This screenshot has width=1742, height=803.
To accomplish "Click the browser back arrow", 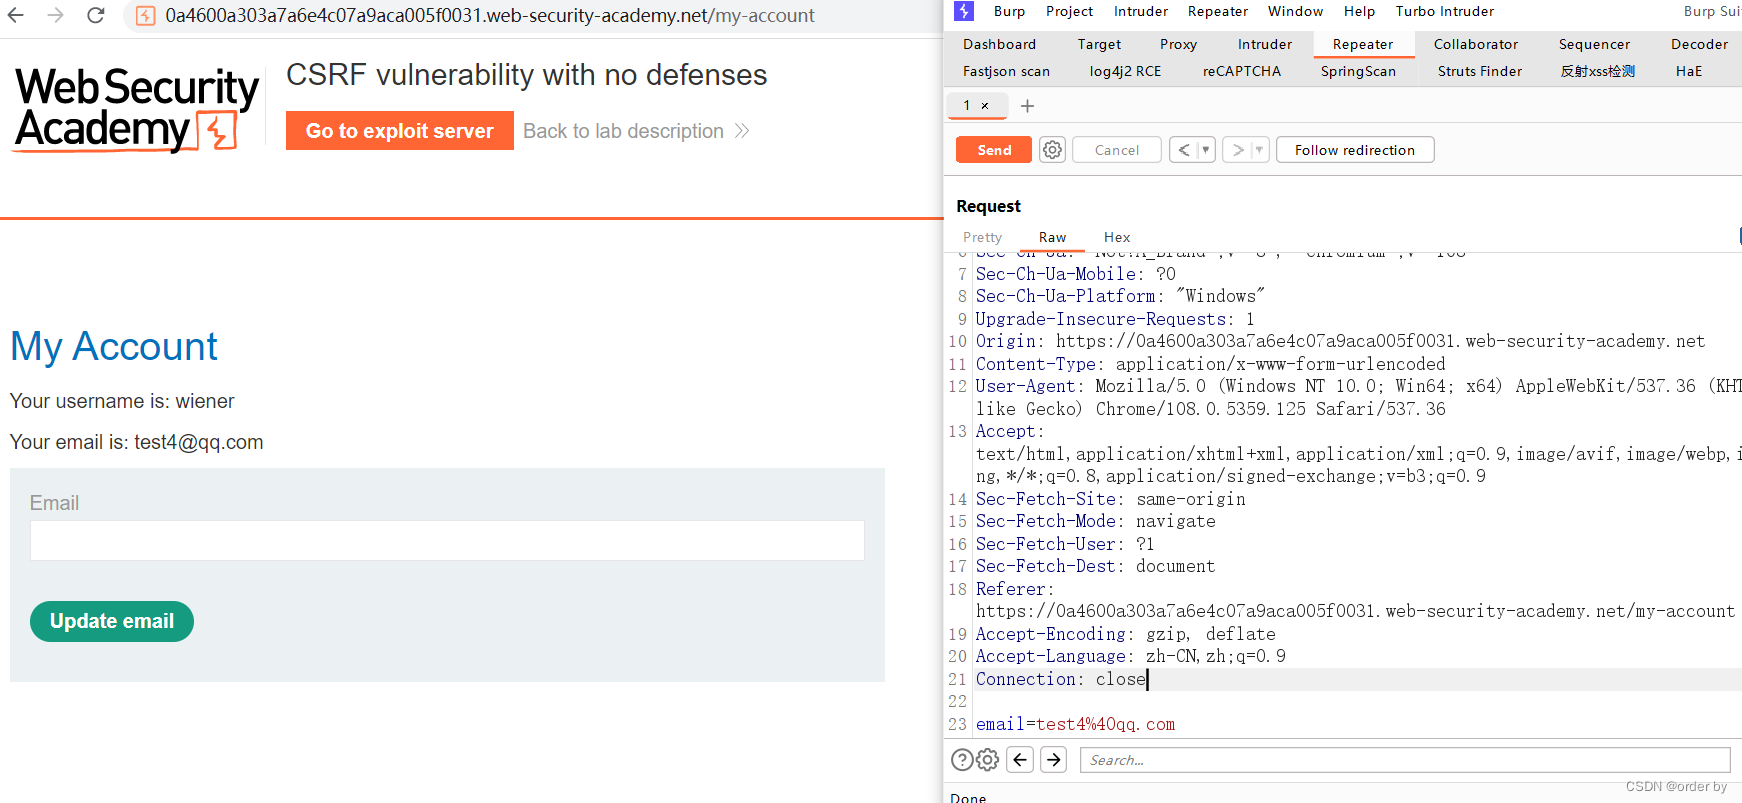I will 16,15.
